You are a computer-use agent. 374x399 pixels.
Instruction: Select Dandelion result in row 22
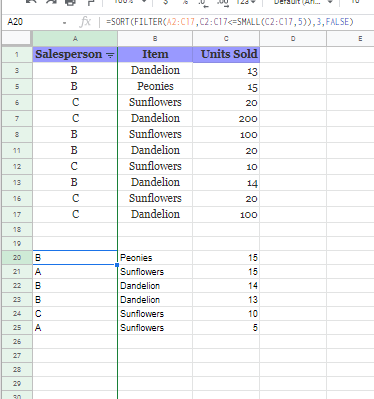tap(155, 285)
